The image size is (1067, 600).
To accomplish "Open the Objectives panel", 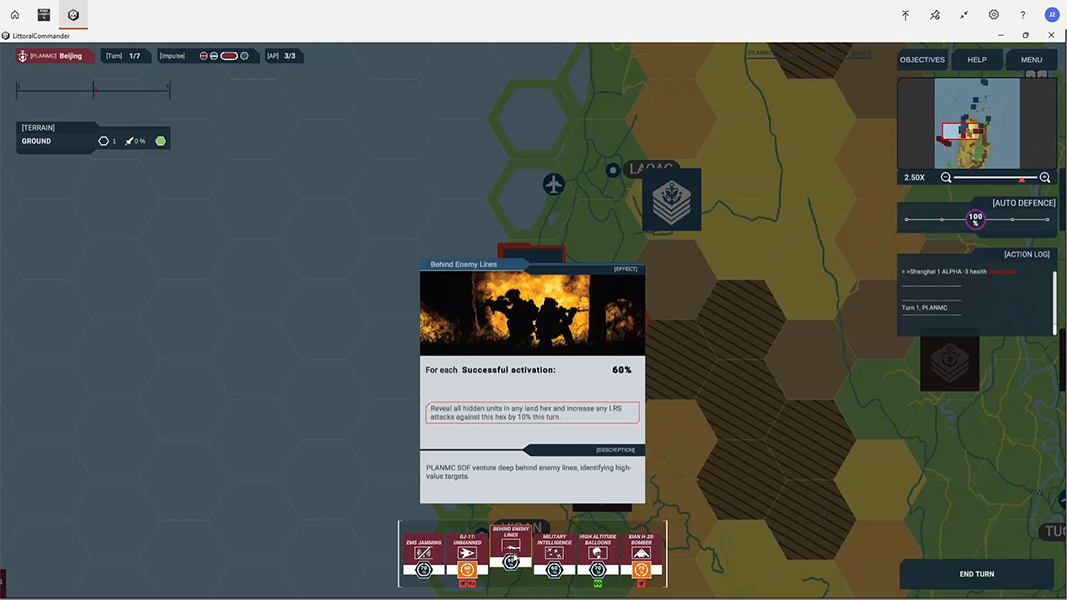I will coord(922,60).
